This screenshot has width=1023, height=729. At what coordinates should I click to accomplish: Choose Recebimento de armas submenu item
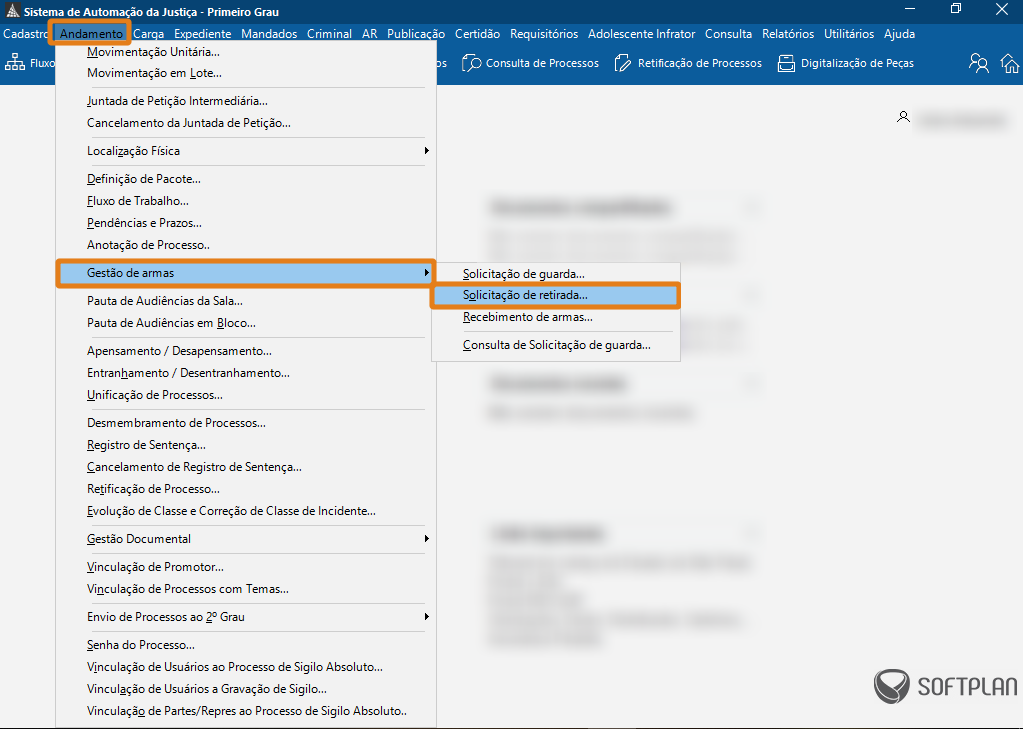tap(528, 317)
